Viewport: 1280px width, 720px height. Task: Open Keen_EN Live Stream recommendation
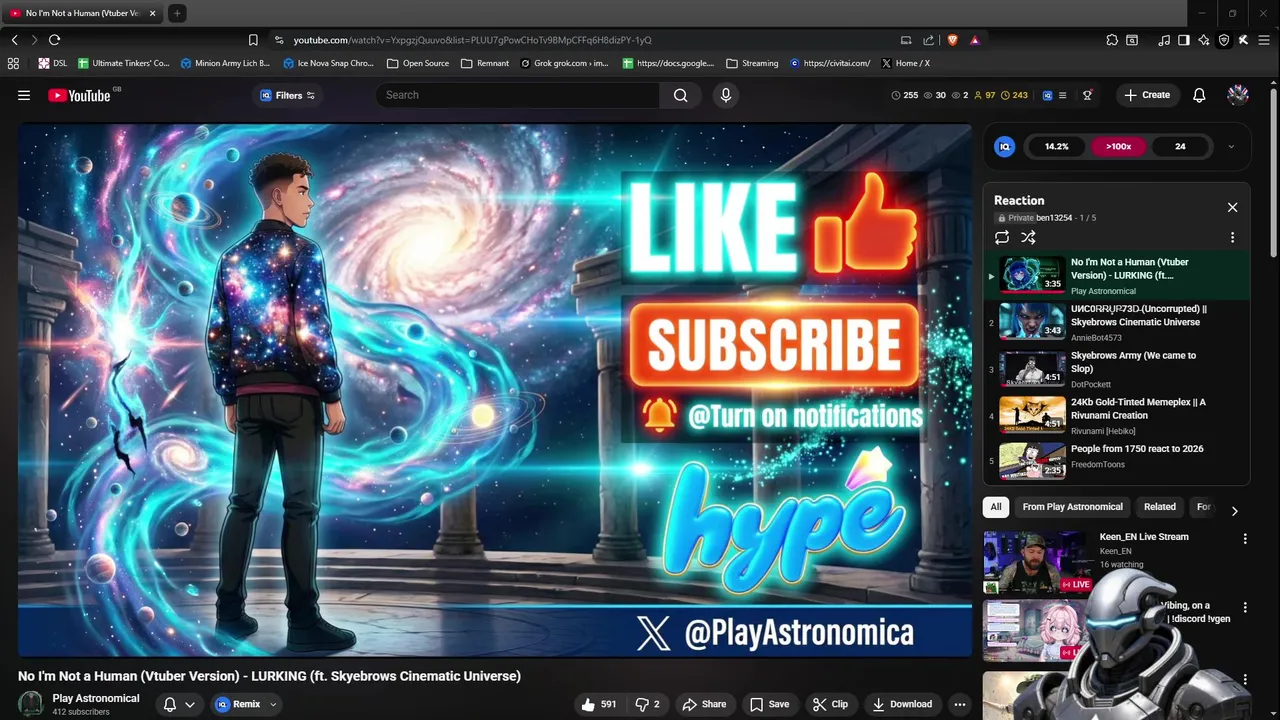[x=1144, y=537]
